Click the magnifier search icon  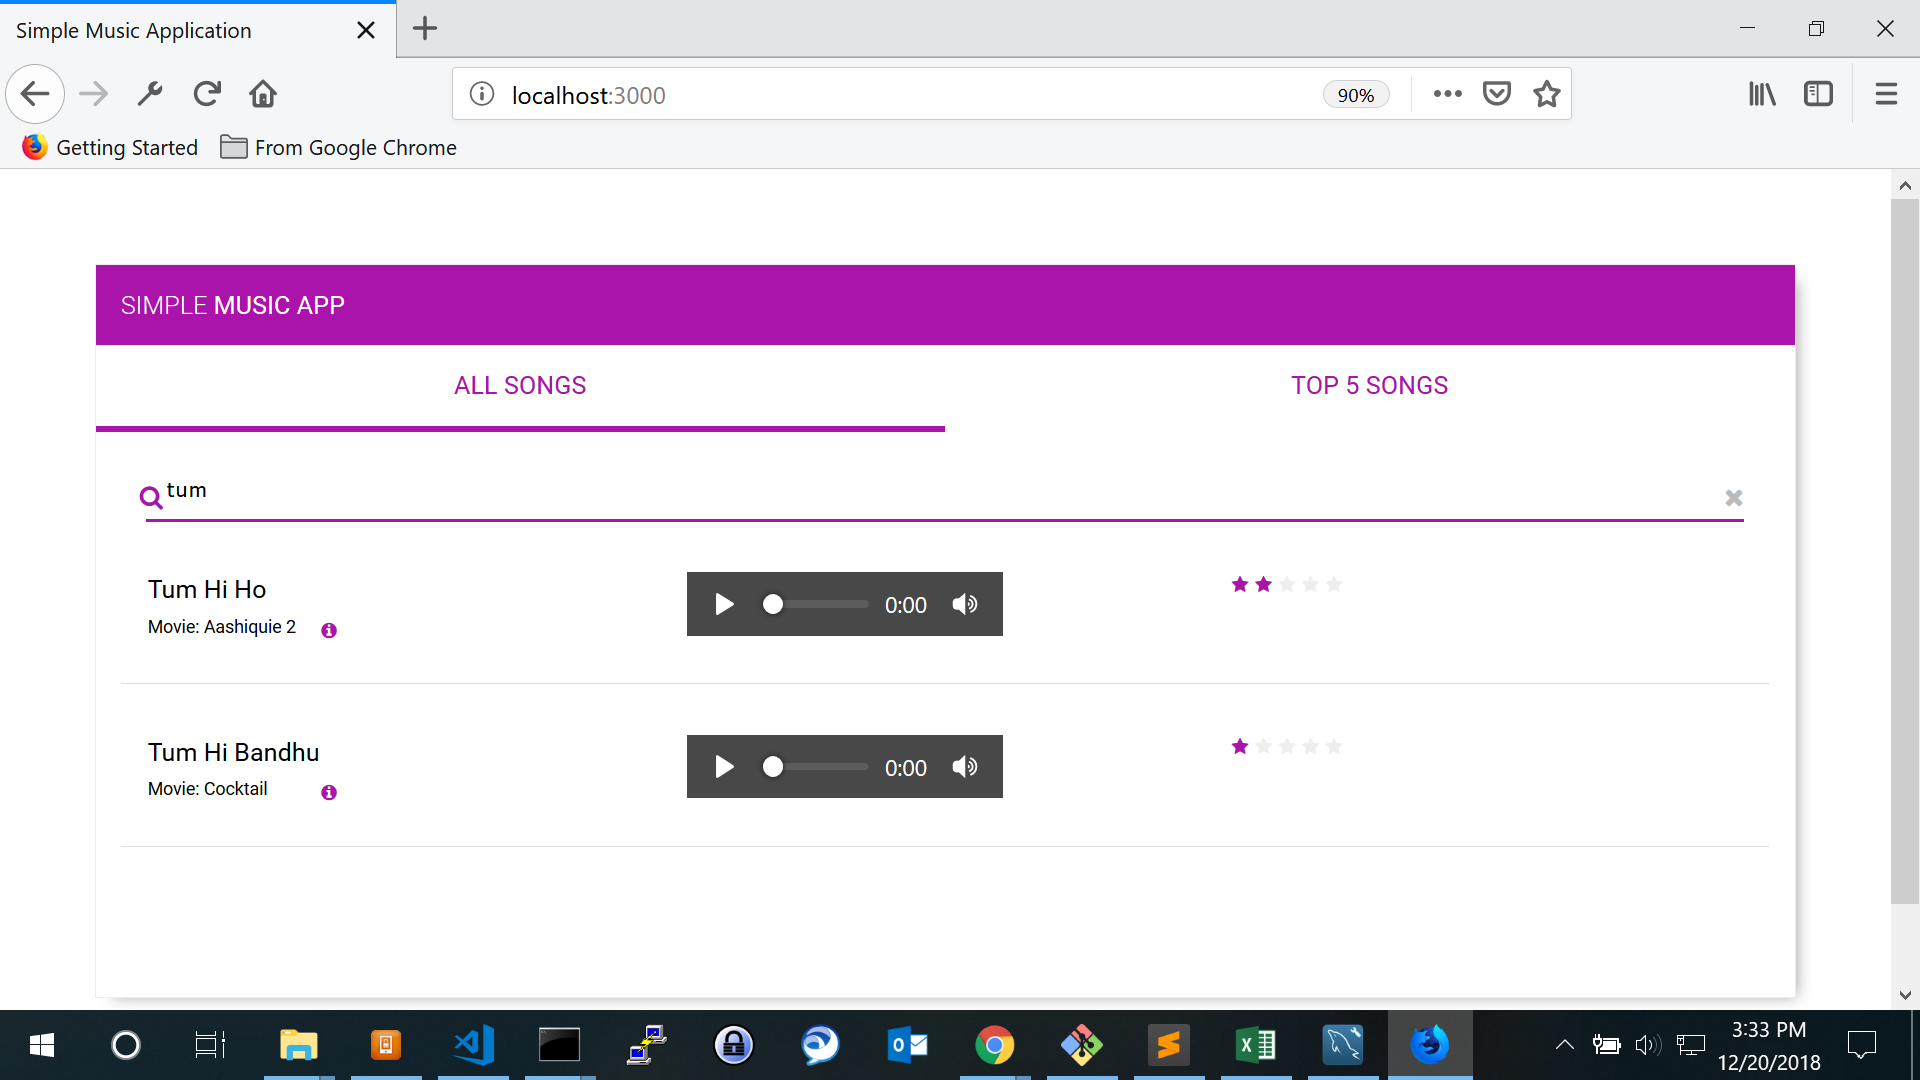tap(151, 497)
